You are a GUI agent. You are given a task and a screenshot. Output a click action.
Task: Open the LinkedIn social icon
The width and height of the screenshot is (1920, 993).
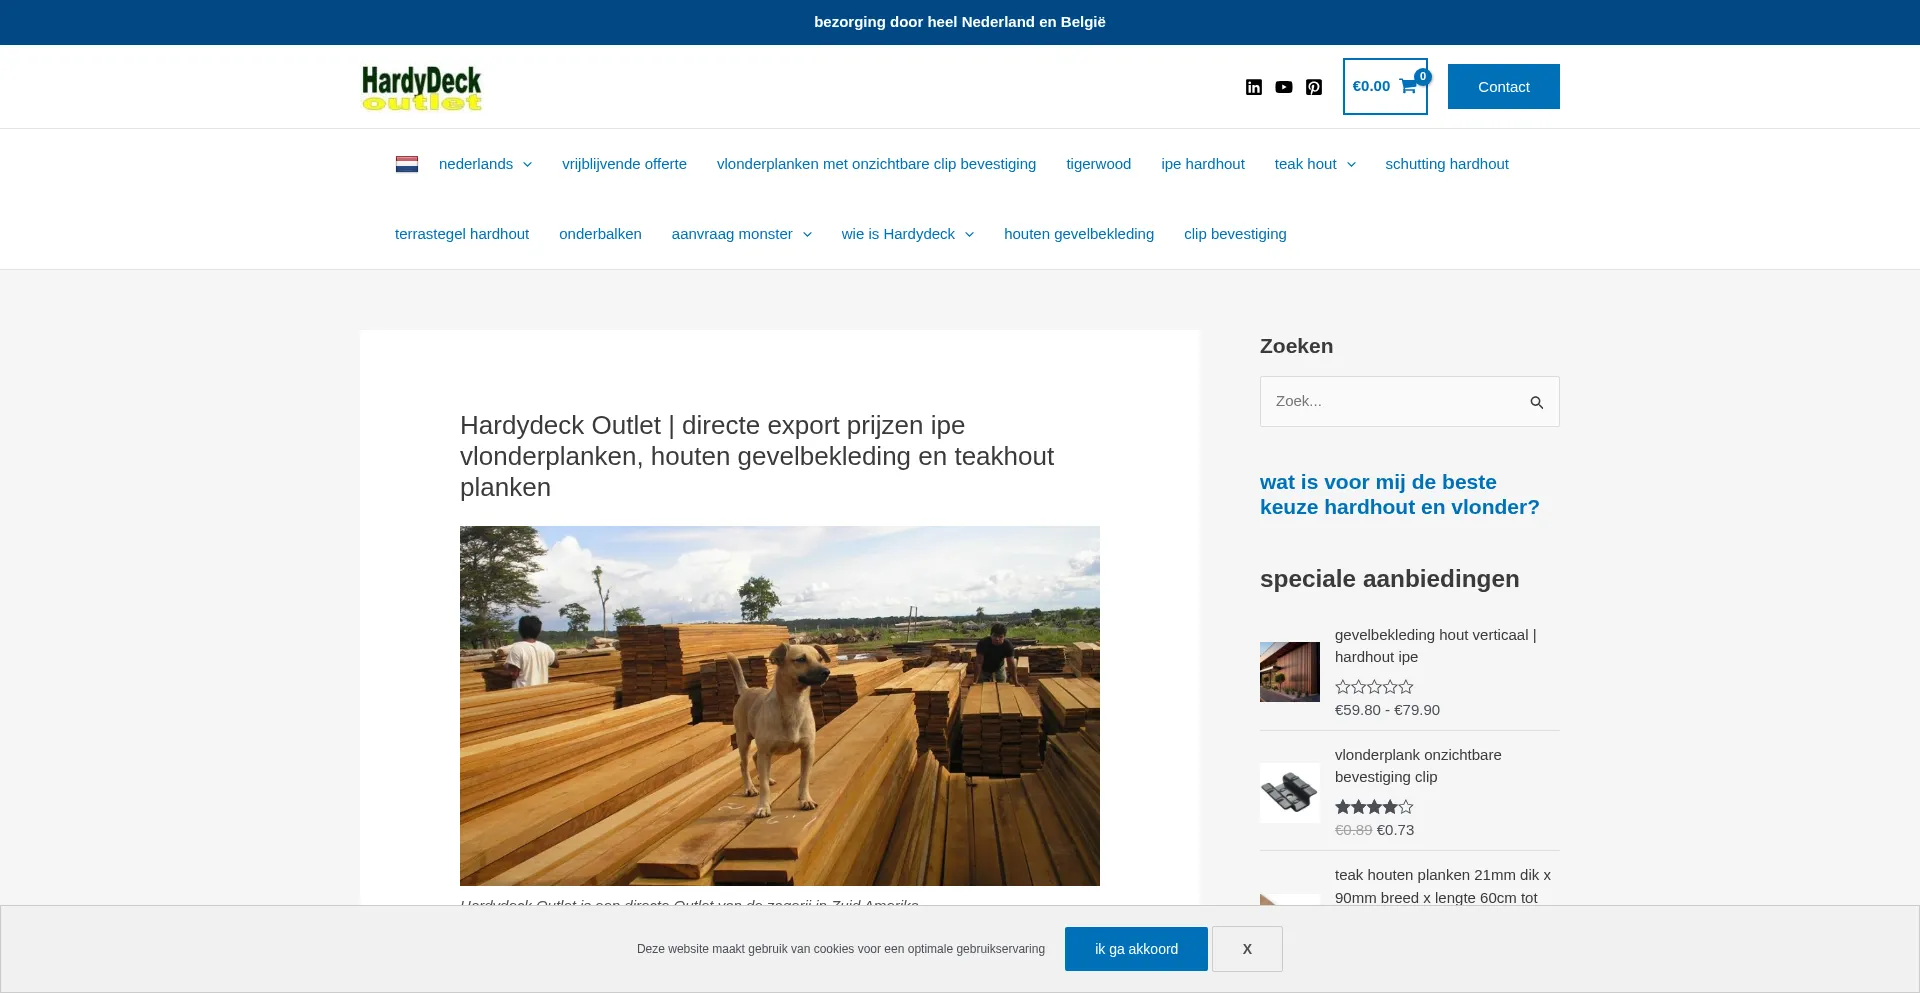click(1253, 87)
